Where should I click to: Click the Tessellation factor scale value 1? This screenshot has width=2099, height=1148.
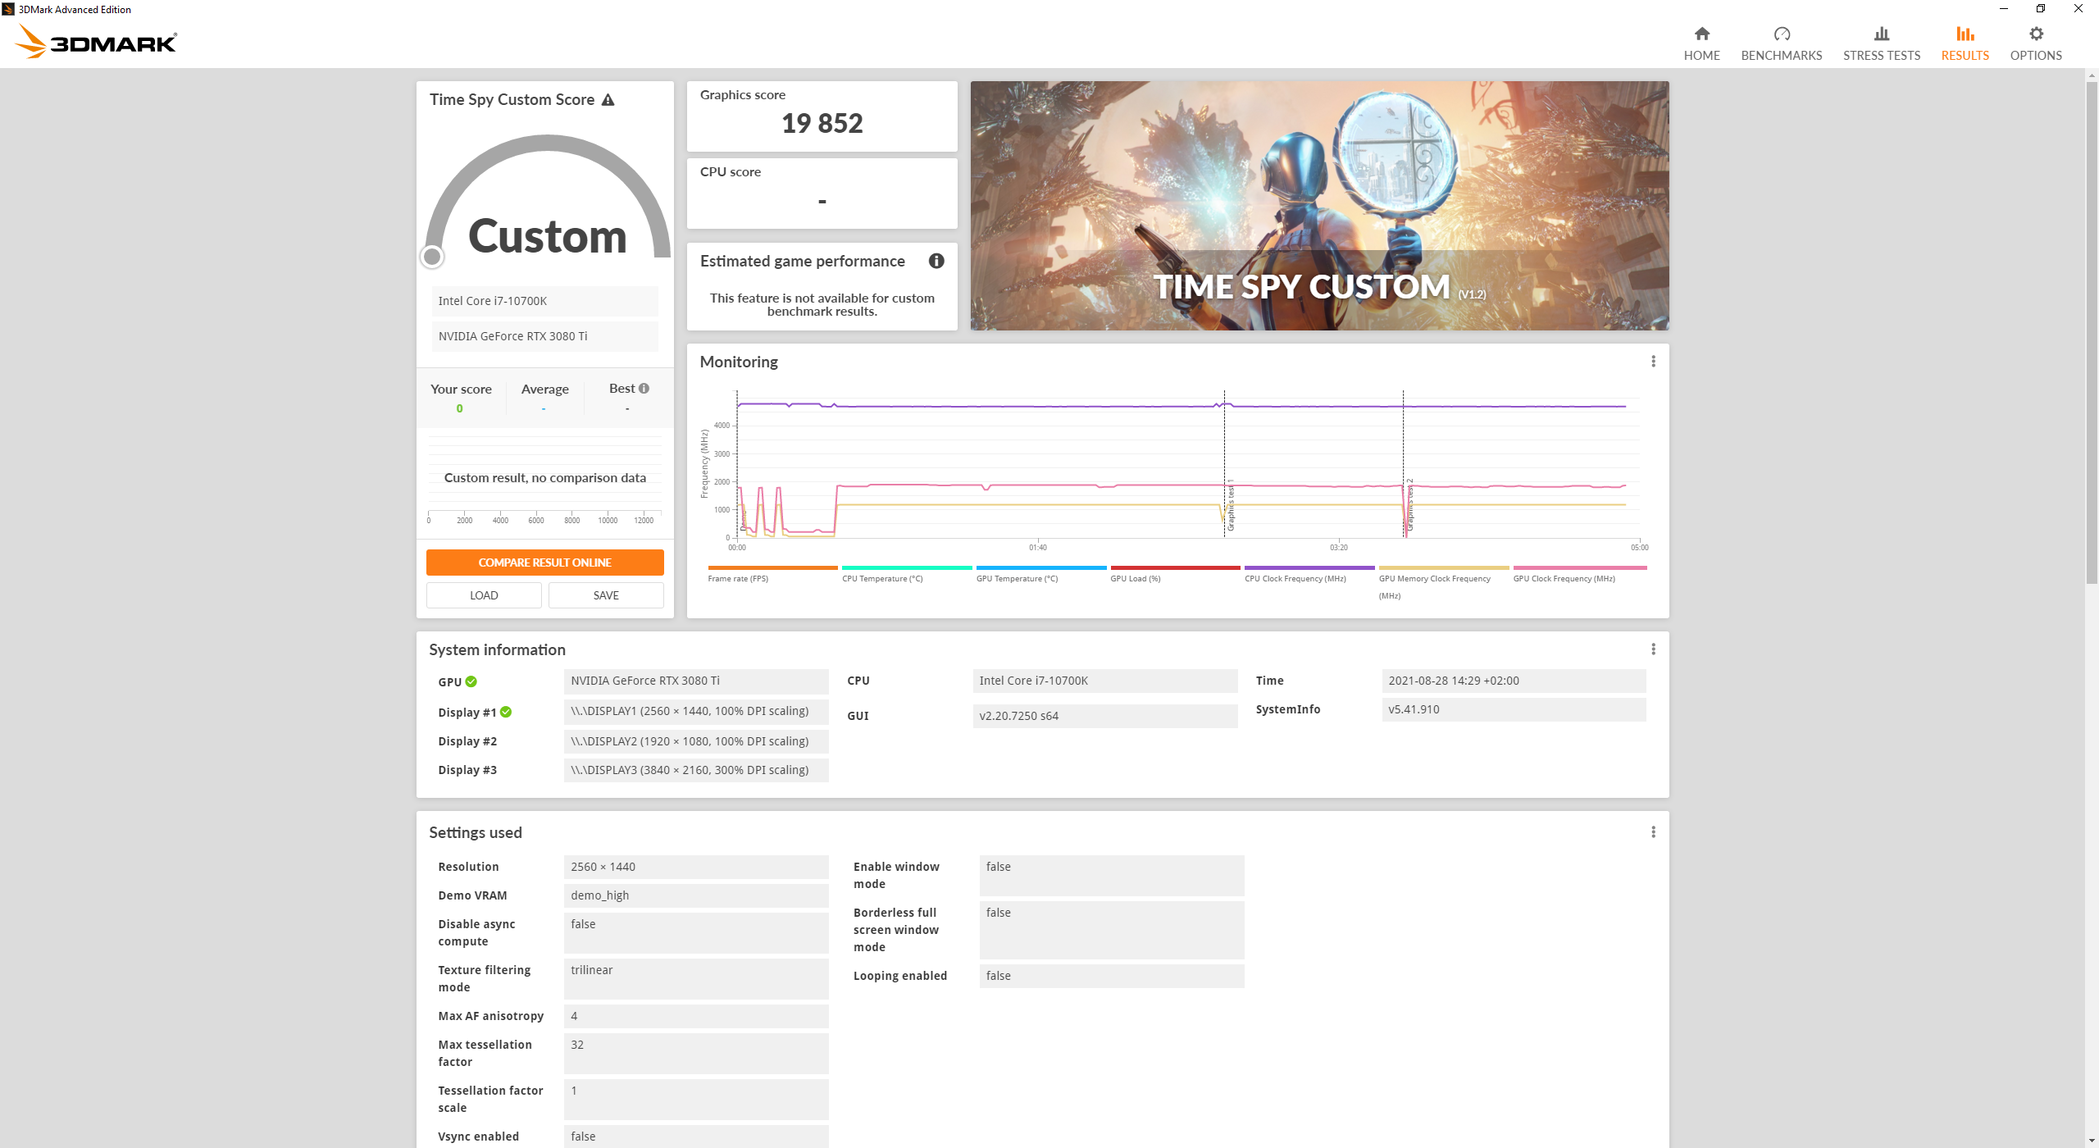696,1099
